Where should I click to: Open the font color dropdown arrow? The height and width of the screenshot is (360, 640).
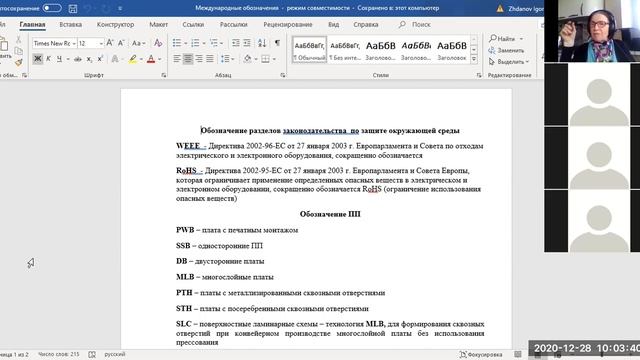click(160, 60)
